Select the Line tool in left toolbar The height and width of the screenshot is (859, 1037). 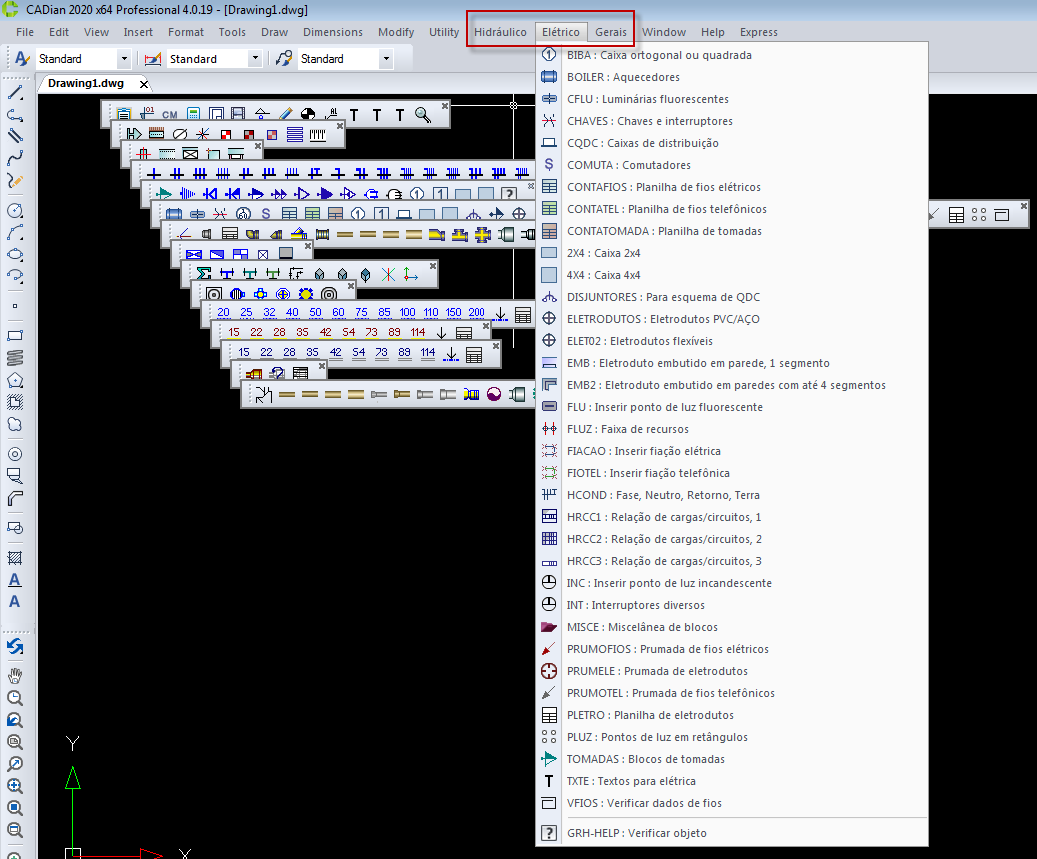click(15, 93)
